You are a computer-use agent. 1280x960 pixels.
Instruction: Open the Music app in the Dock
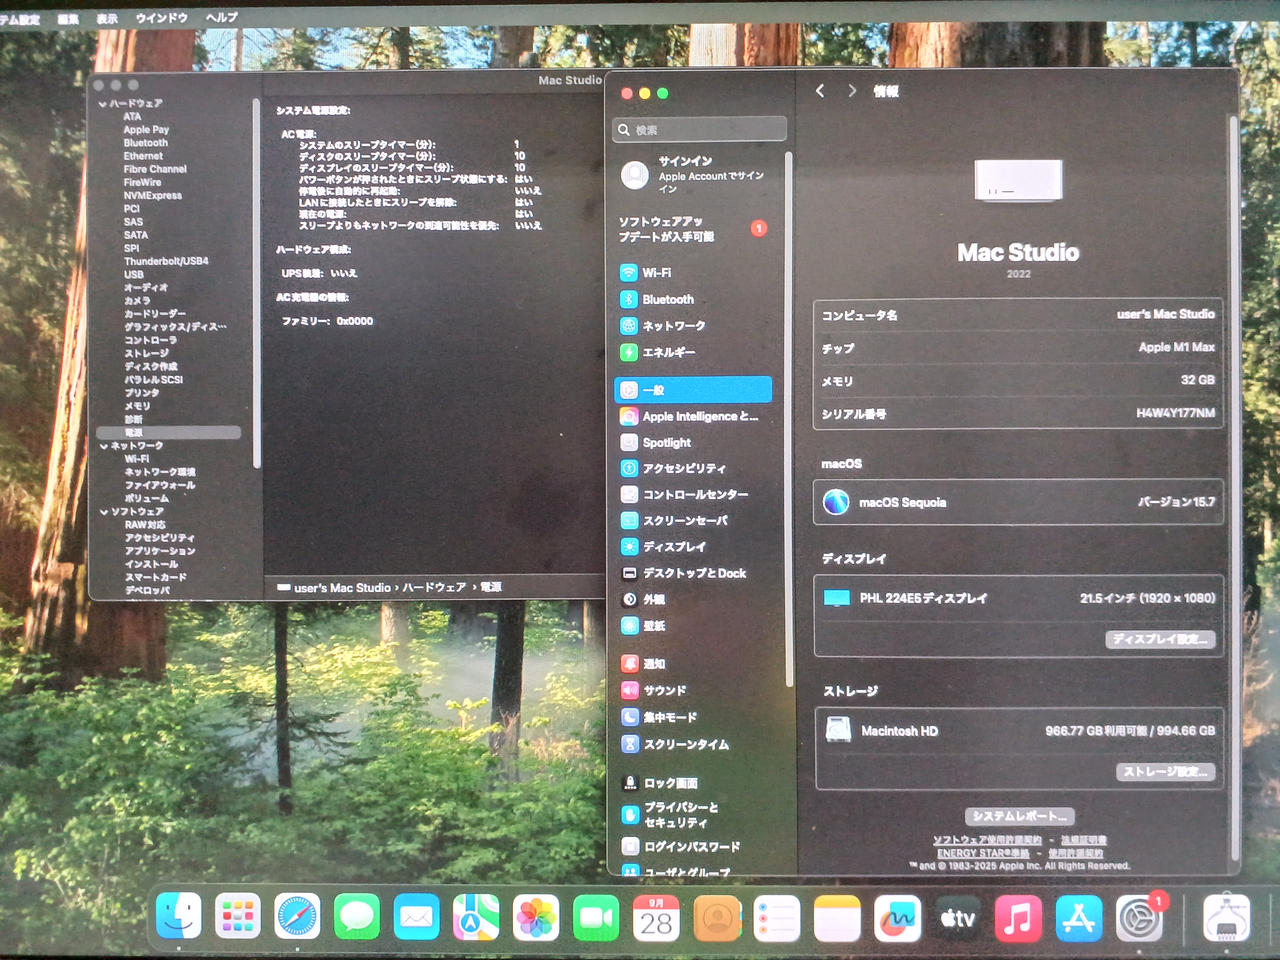(1018, 917)
